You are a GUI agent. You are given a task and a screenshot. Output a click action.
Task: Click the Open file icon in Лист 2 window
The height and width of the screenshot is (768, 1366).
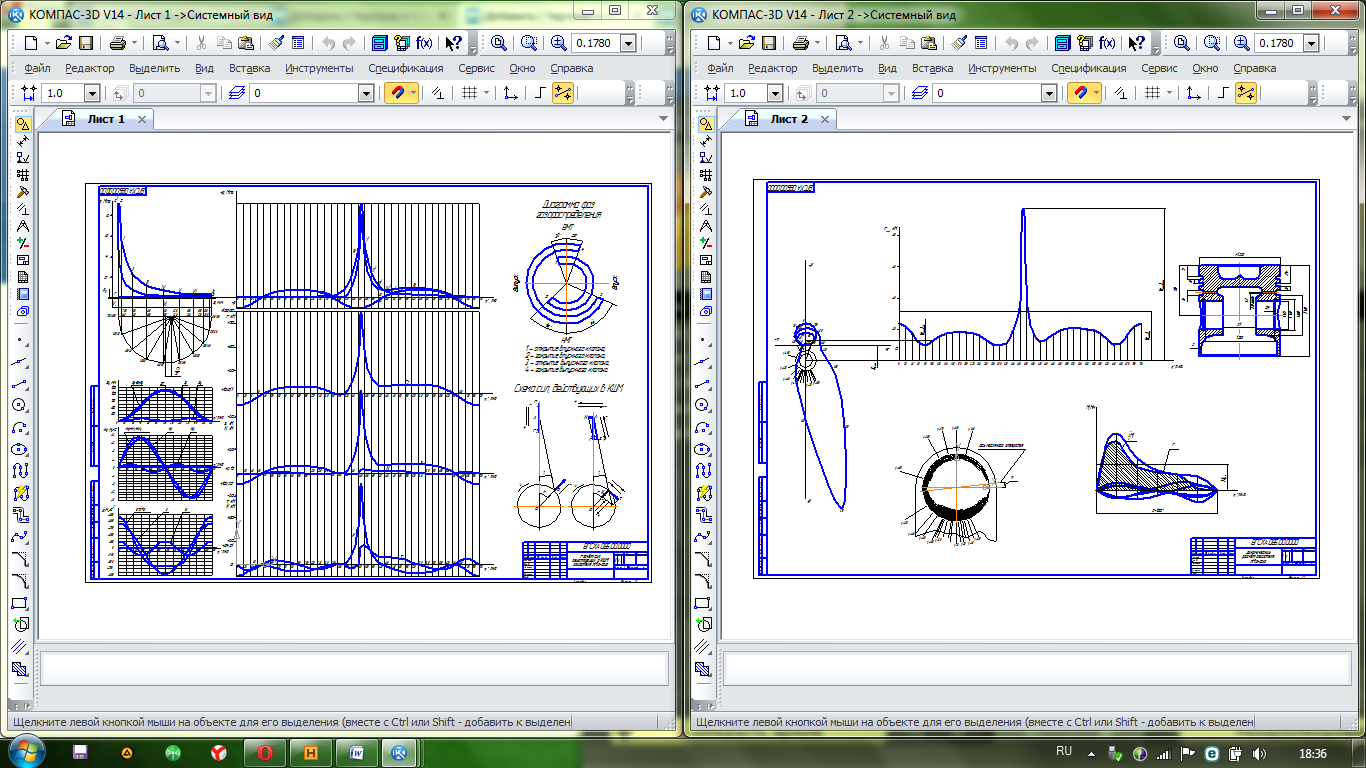[748, 43]
